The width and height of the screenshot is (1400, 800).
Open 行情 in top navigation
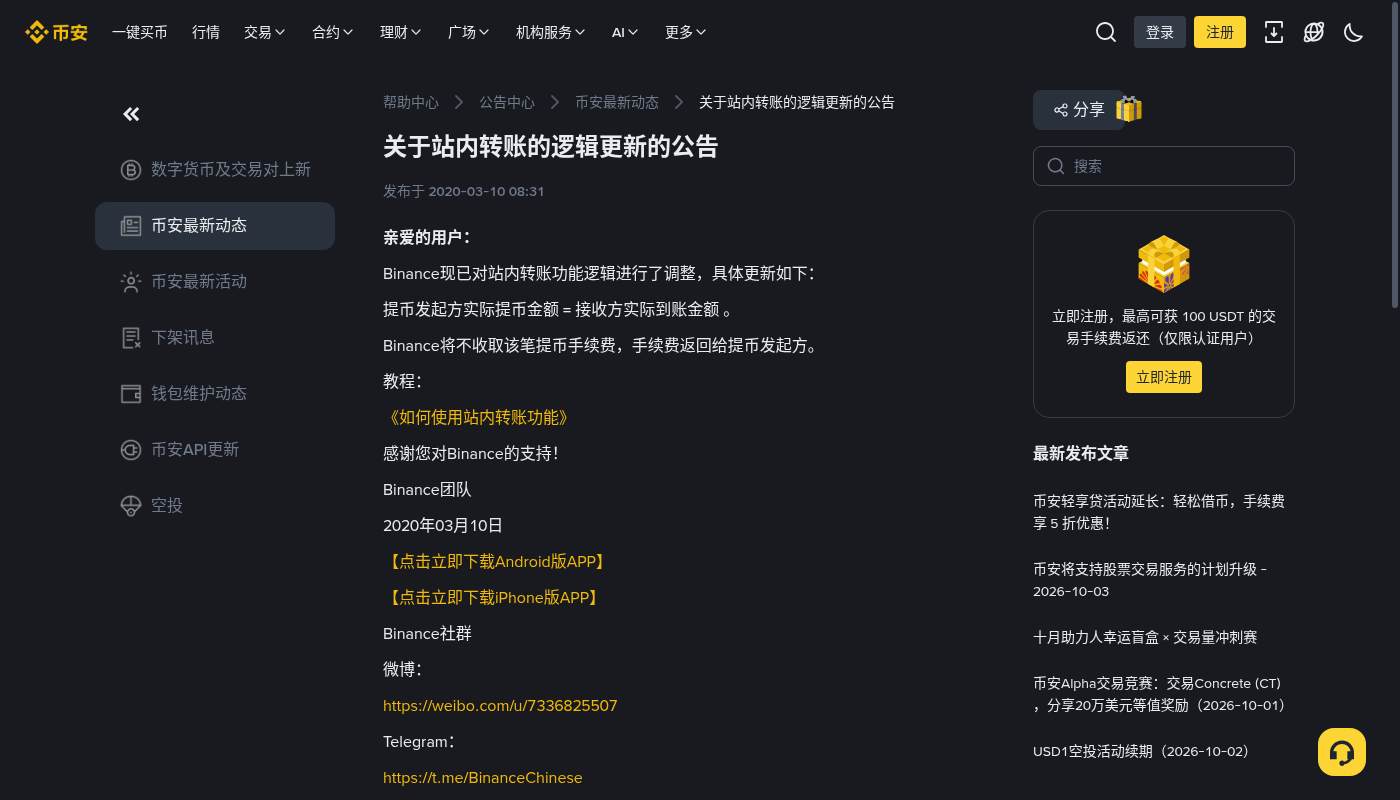pyautogui.click(x=206, y=32)
